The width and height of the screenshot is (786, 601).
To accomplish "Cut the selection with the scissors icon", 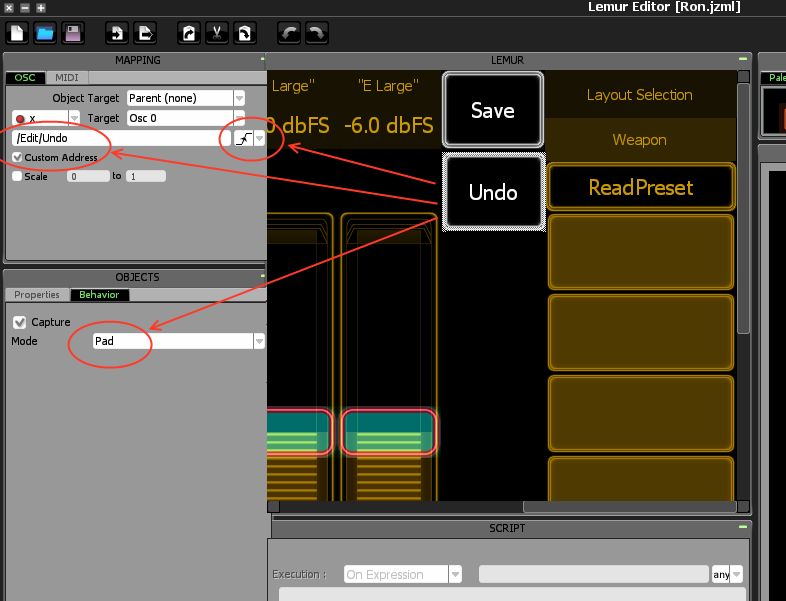I will 217,34.
